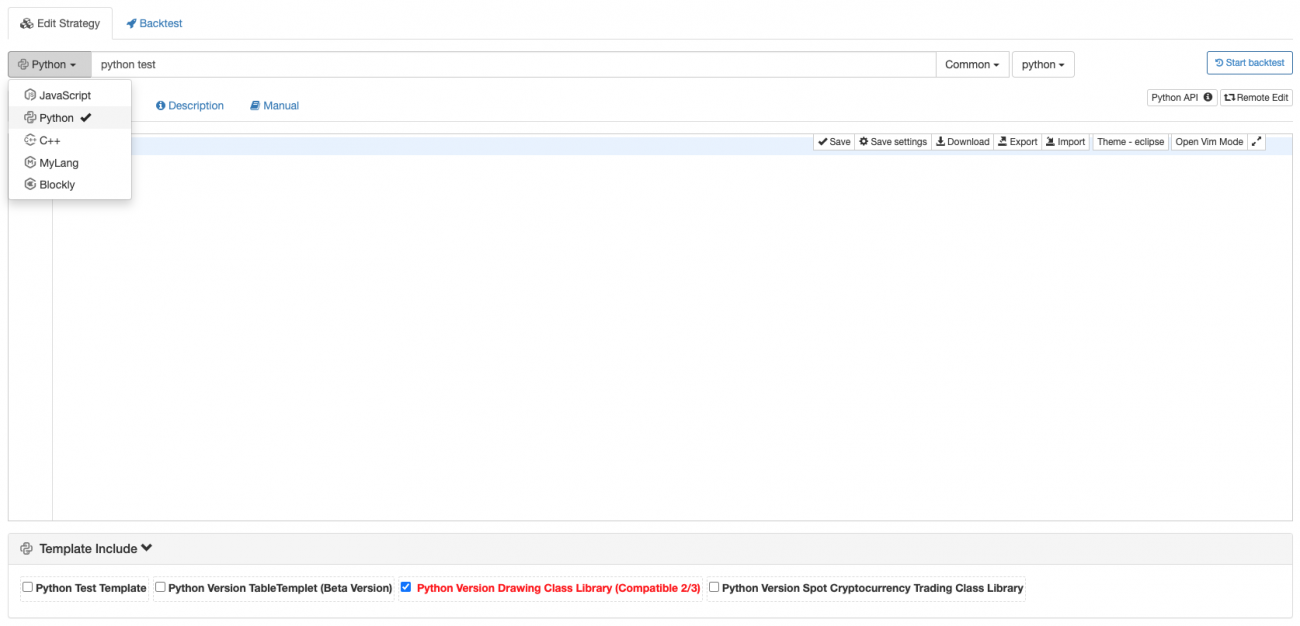Collapse the Template Include section
The image size is (1300, 626).
[x=146, y=548]
